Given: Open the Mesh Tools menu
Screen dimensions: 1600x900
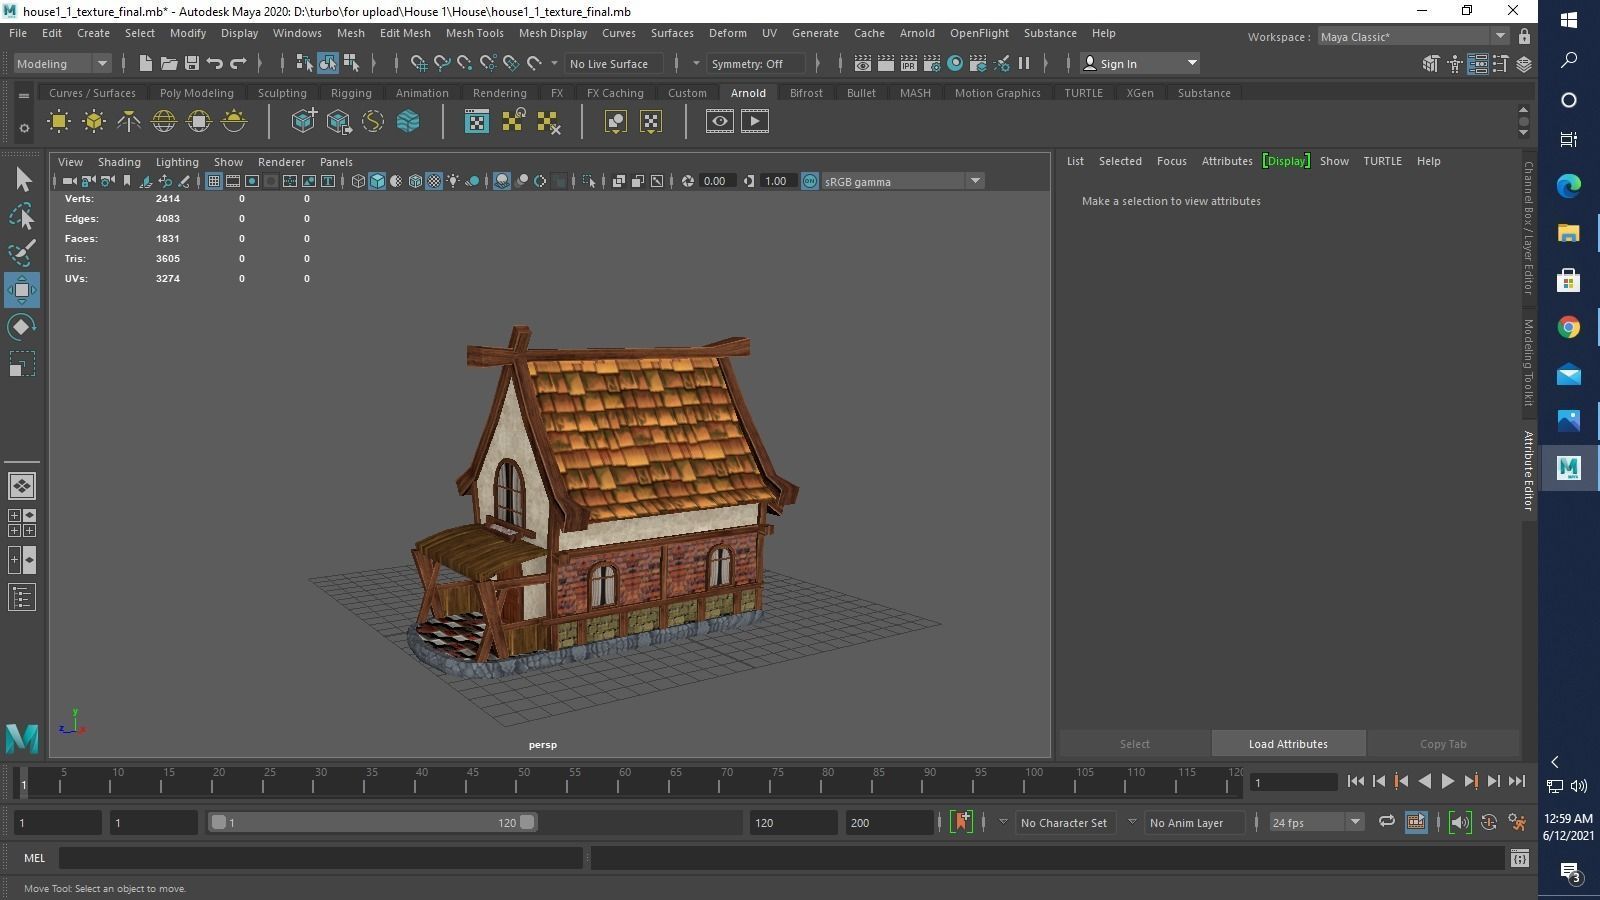Looking at the screenshot, I should 474,33.
